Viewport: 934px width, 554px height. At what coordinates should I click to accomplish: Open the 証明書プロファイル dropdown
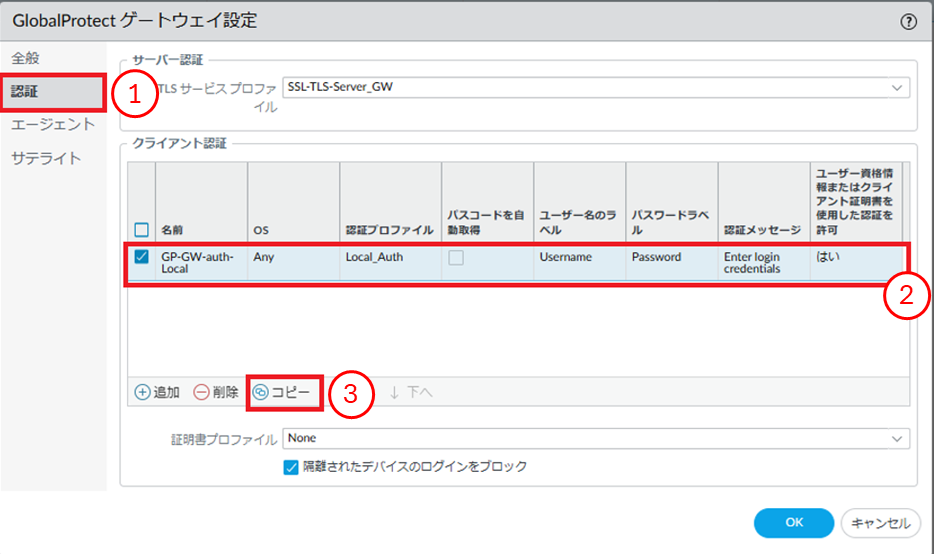point(896,438)
